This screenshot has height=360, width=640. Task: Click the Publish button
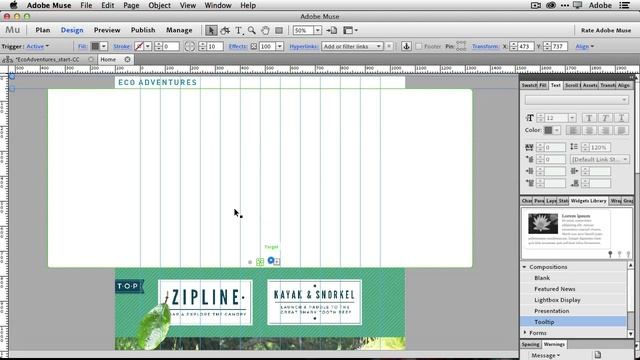[x=143, y=30]
